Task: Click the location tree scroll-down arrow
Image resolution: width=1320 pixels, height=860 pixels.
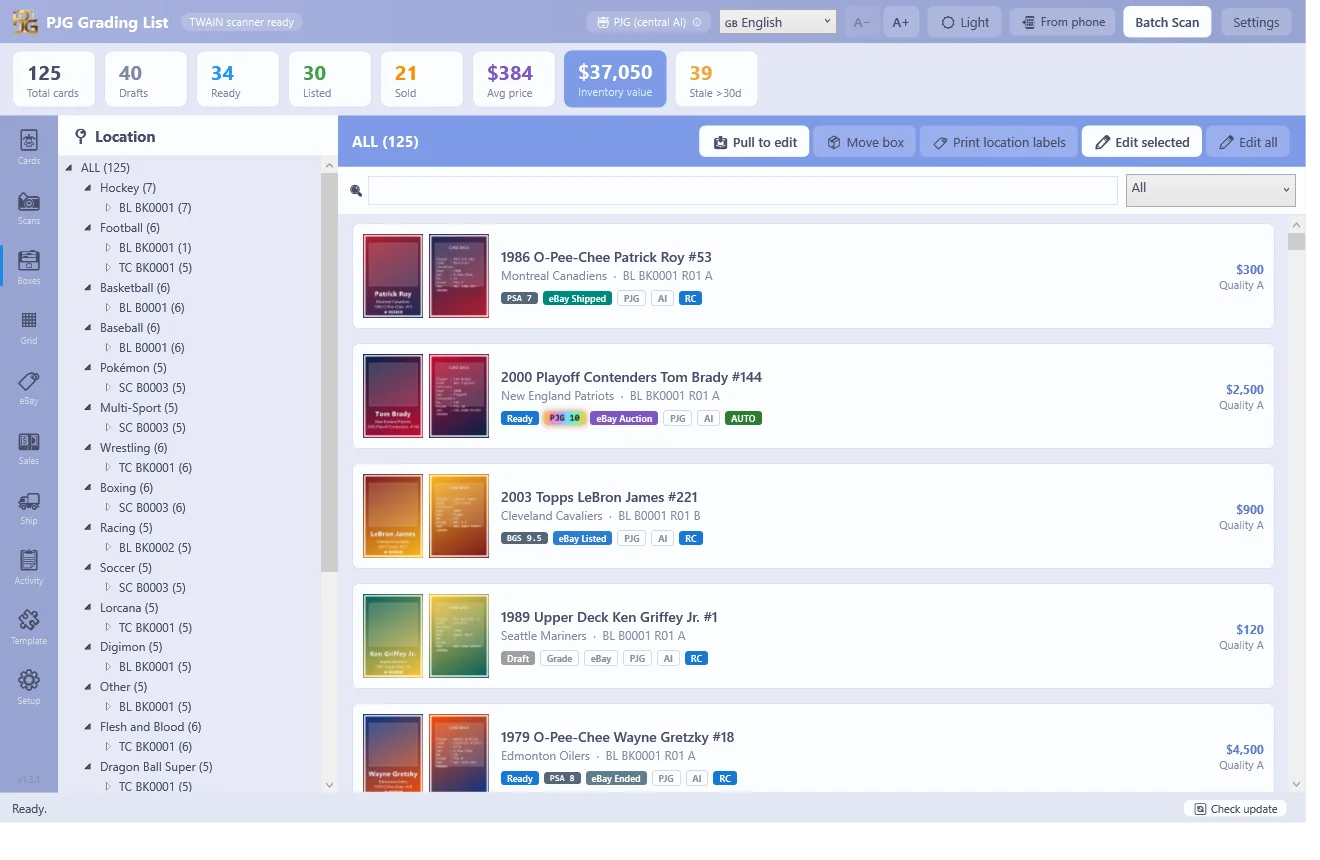Action: 329,785
